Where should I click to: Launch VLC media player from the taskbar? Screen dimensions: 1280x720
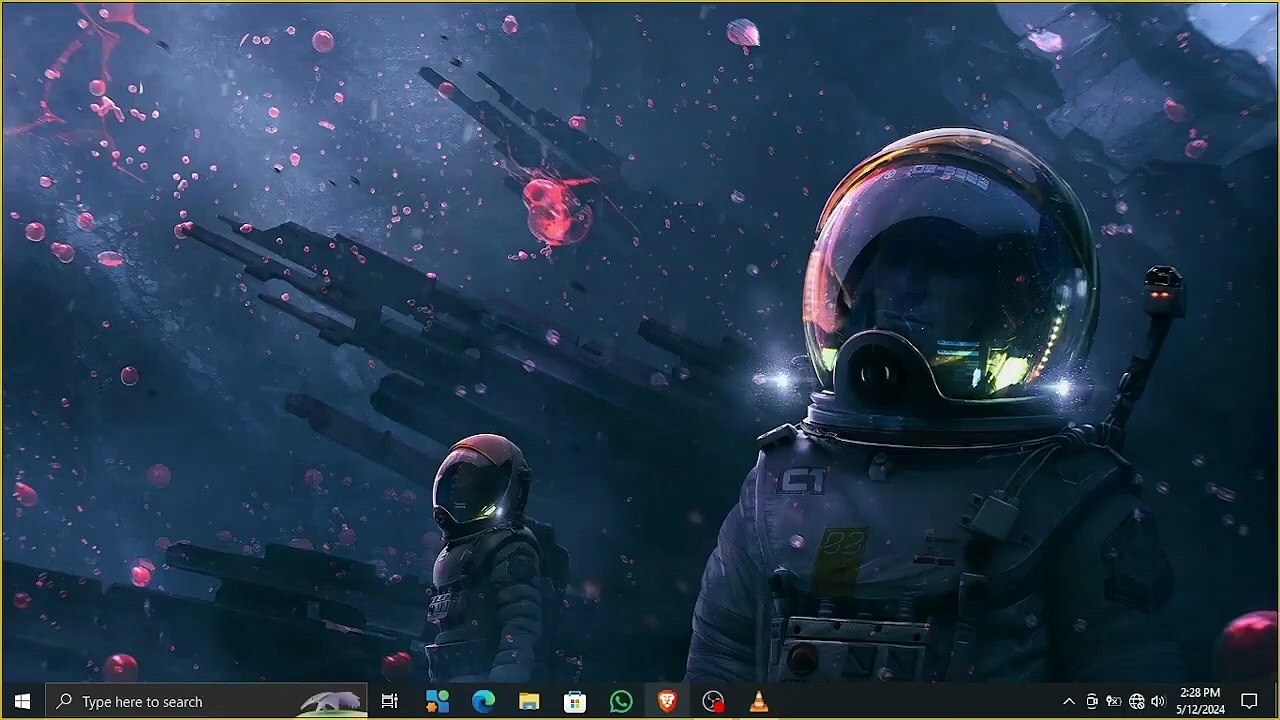[759, 701]
